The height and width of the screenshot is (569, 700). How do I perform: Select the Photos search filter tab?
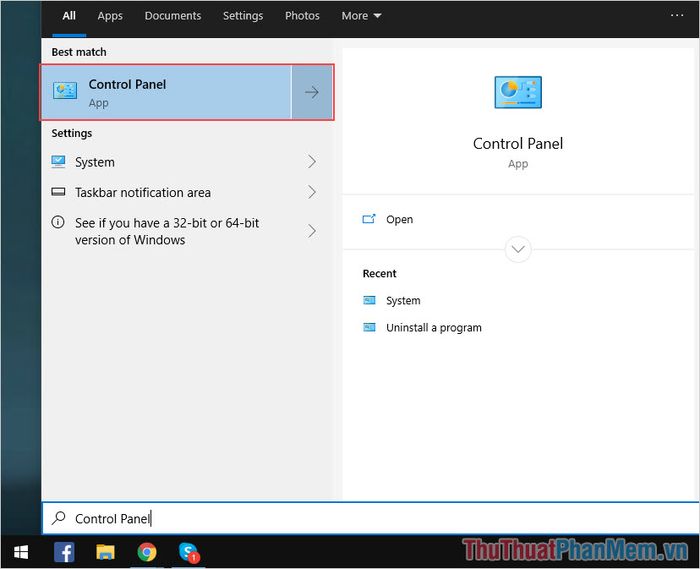click(302, 16)
